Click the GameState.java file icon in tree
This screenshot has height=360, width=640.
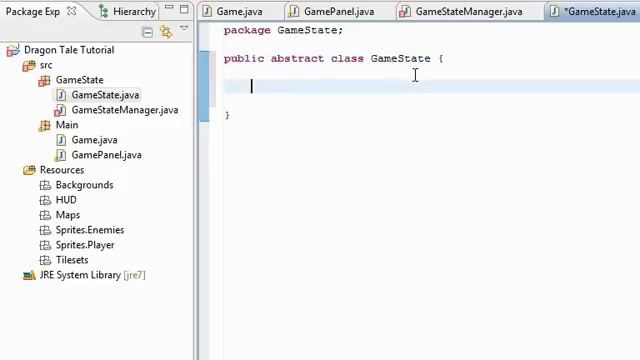(x=61, y=95)
